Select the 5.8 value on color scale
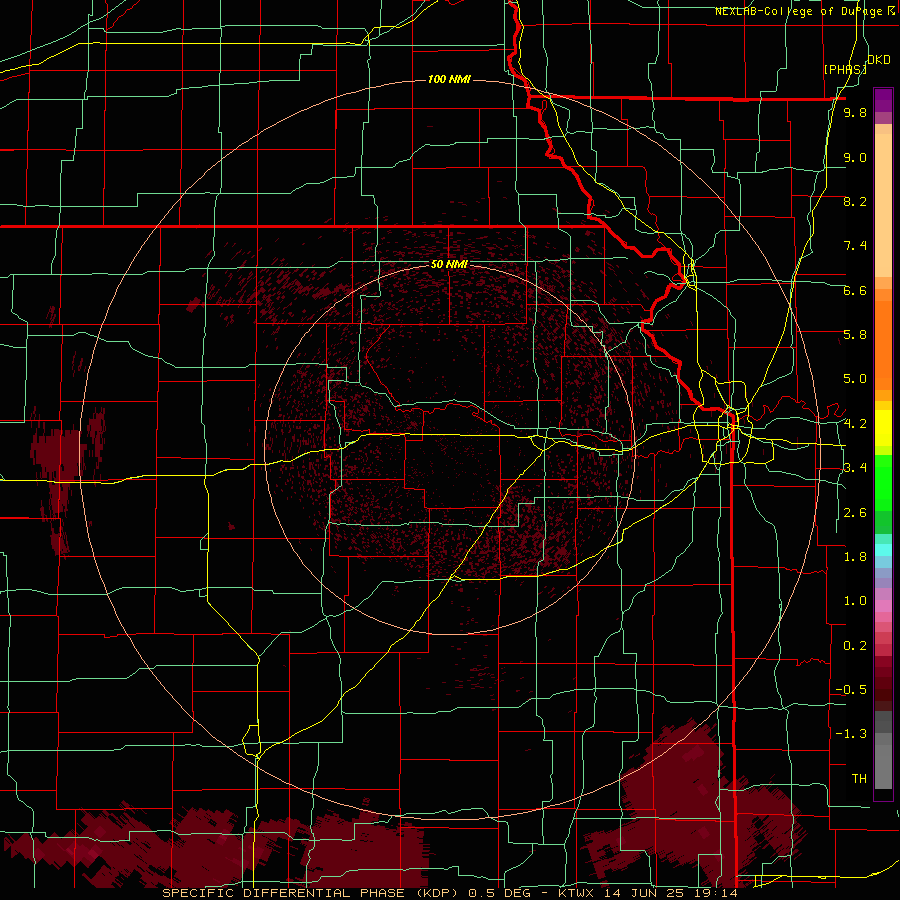This screenshot has width=900, height=900. 855,335
